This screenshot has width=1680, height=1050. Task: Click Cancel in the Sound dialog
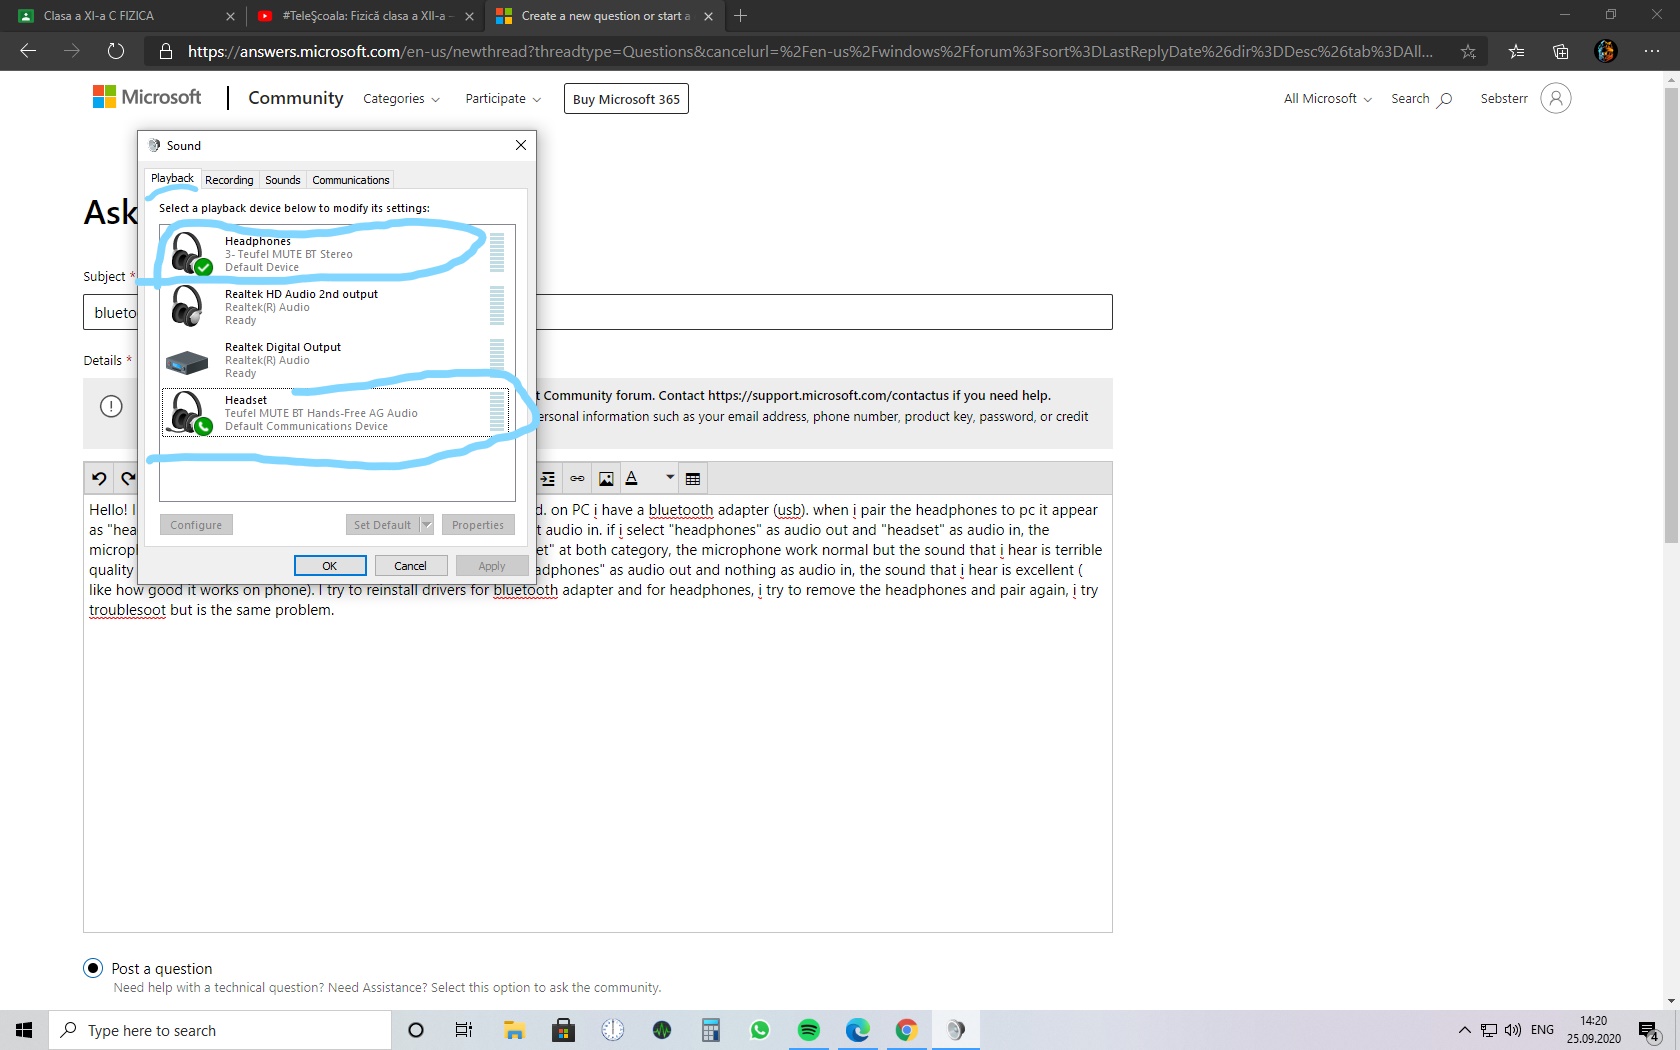tap(410, 566)
